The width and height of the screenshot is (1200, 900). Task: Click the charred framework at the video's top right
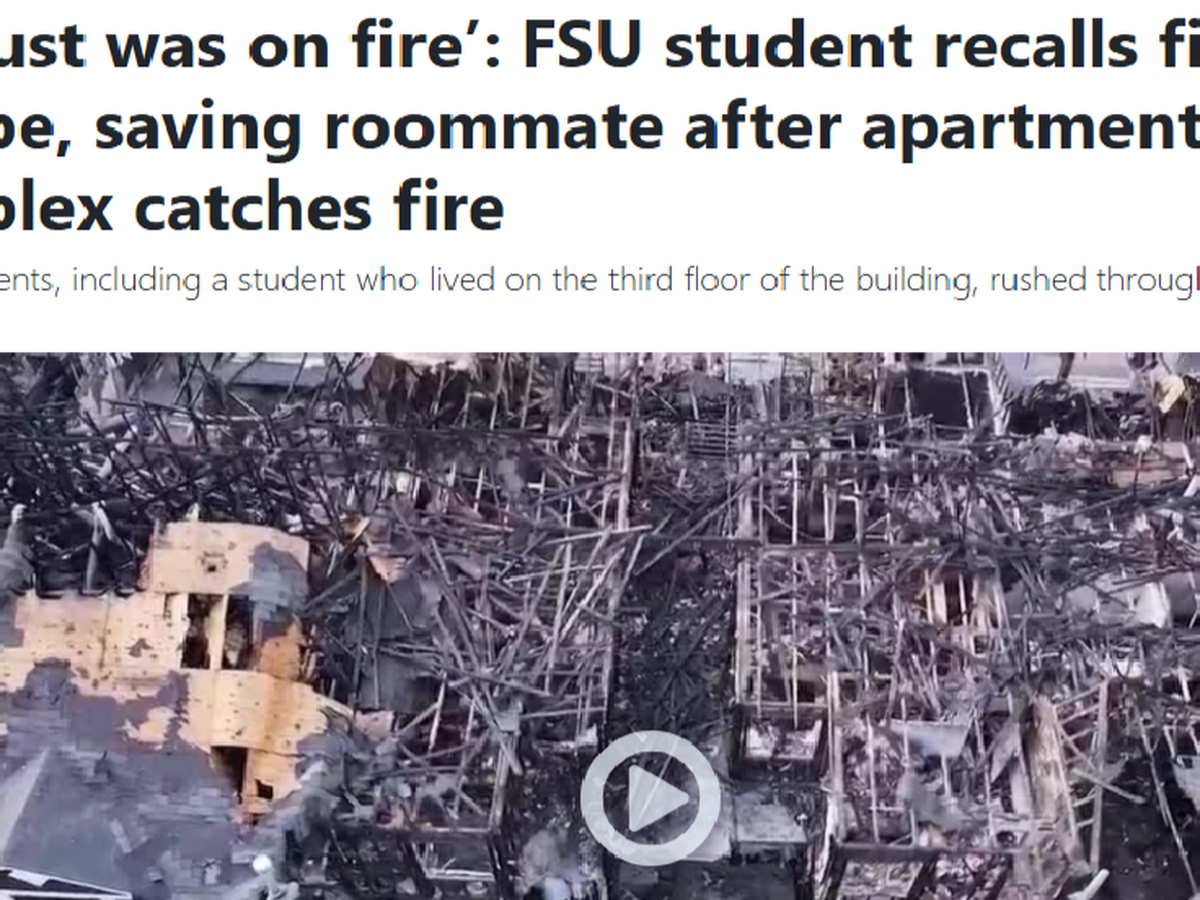1050,420
